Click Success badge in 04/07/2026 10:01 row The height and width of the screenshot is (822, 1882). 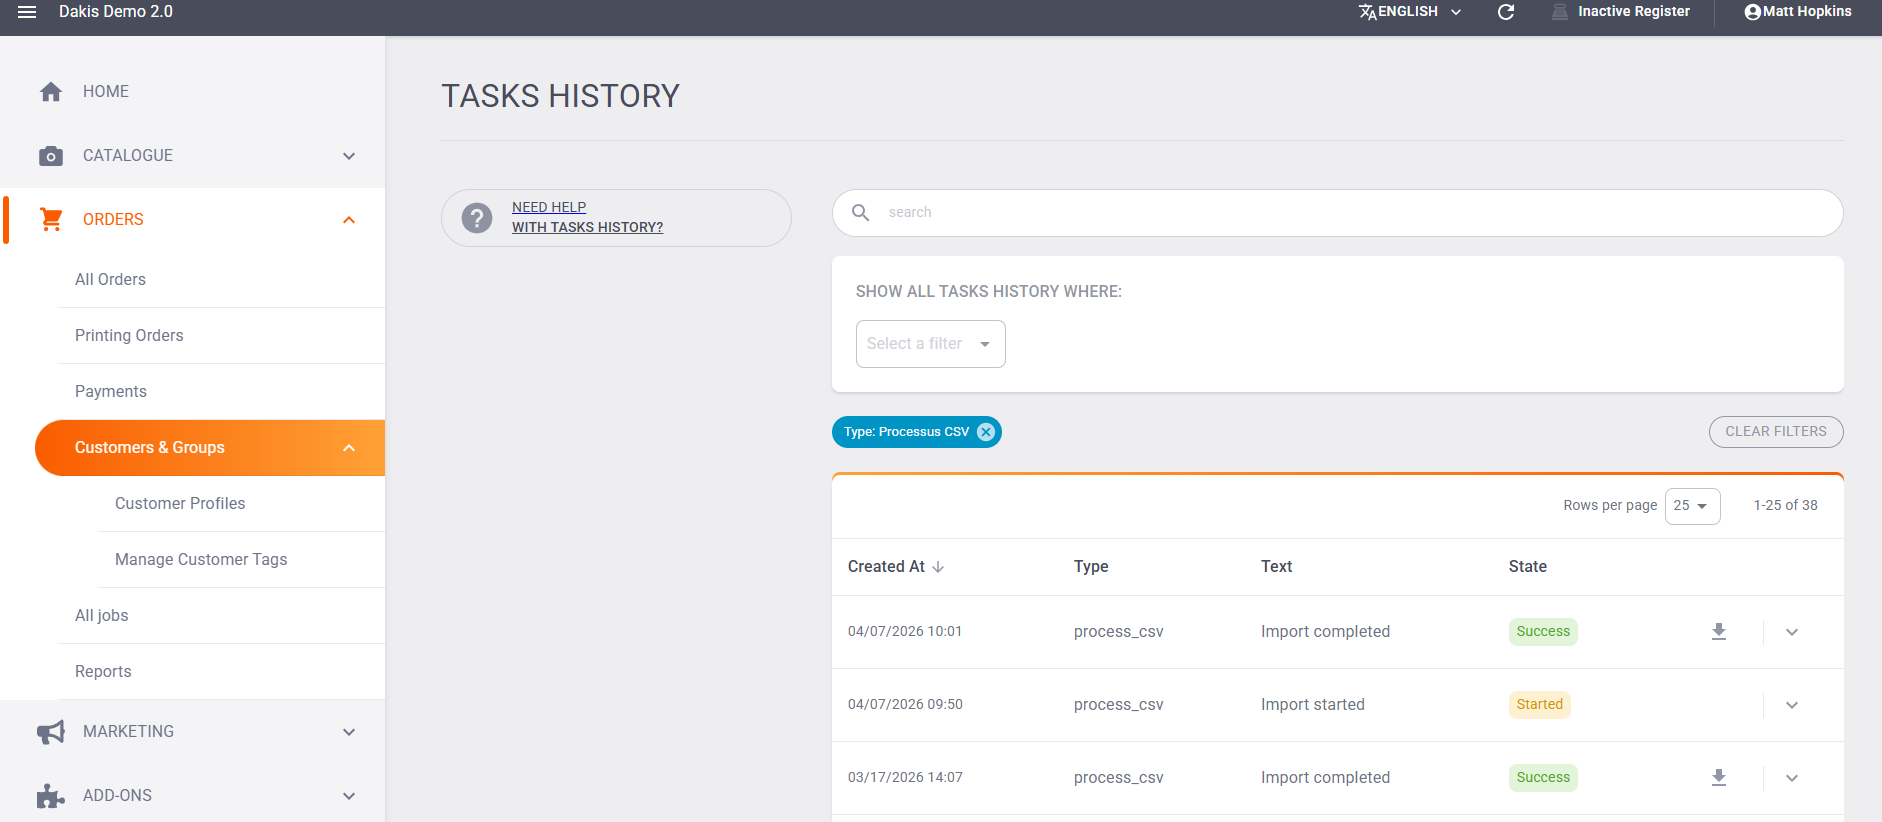[1543, 632]
